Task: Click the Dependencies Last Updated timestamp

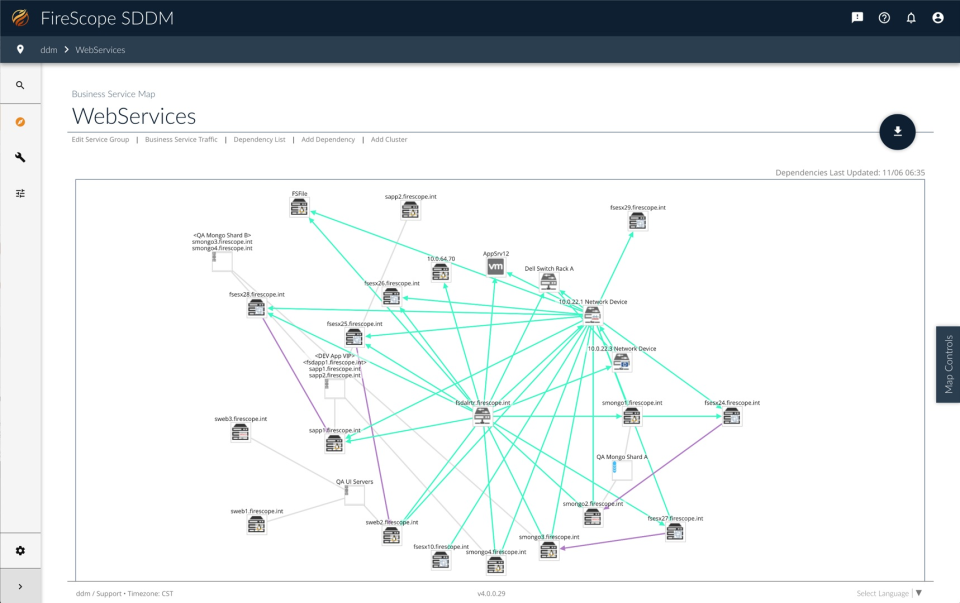Action: coord(850,173)
